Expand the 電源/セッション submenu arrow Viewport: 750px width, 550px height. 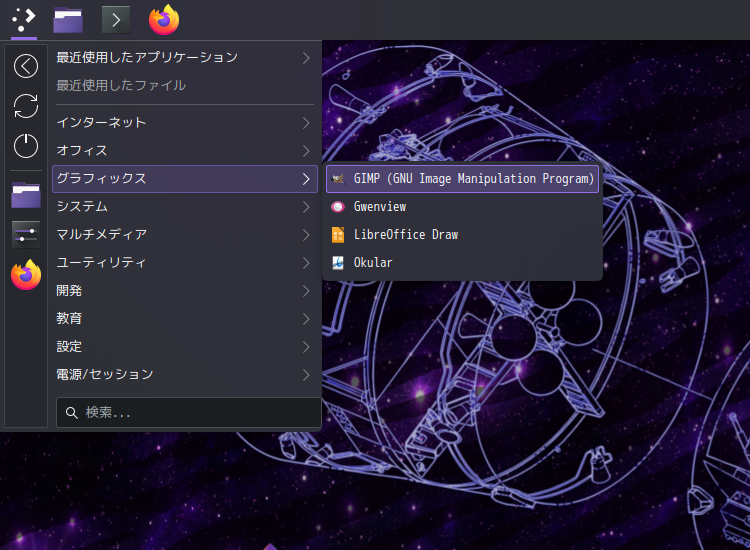306,375
